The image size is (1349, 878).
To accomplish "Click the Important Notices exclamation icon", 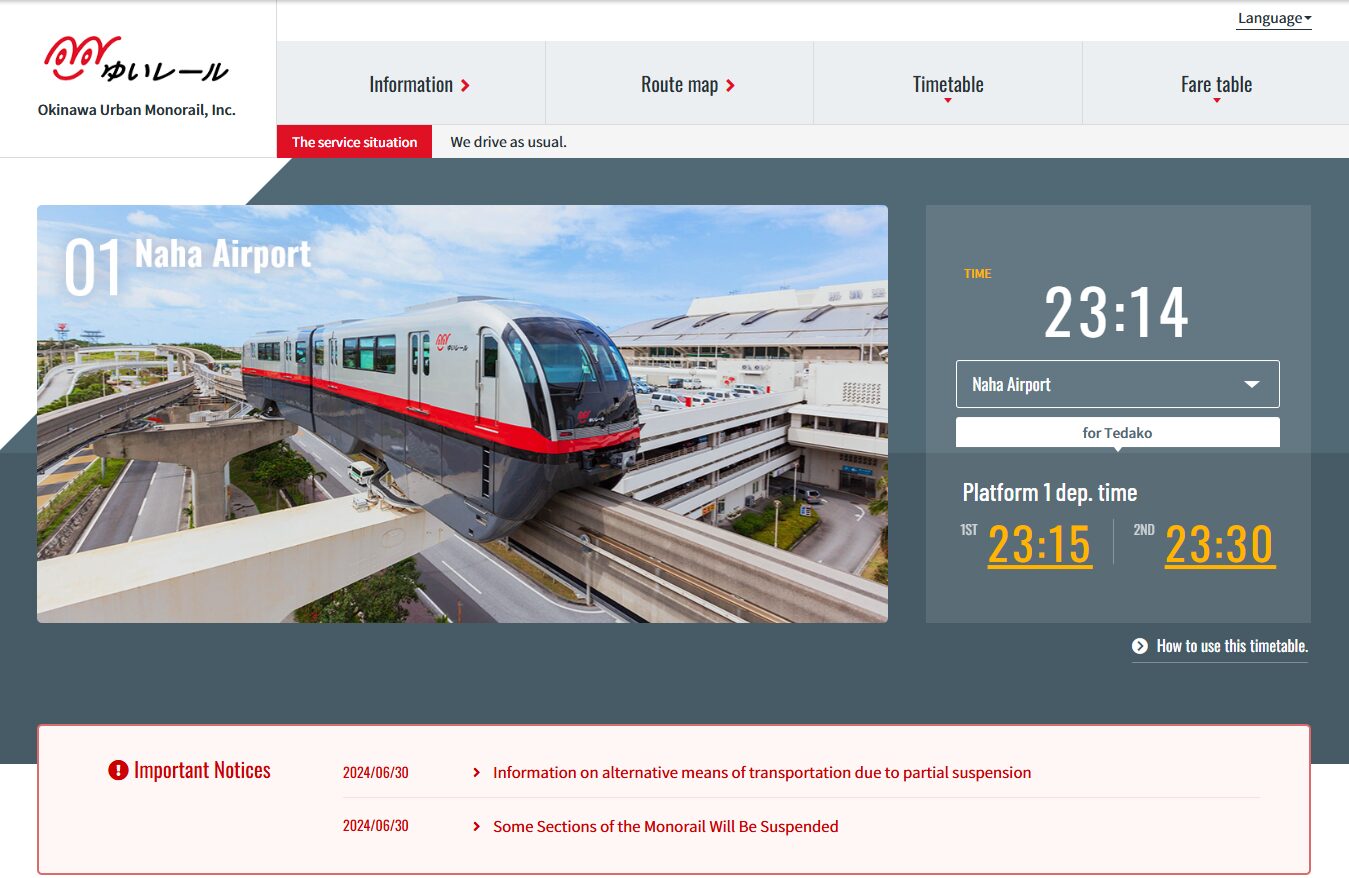I will [118, 770].
